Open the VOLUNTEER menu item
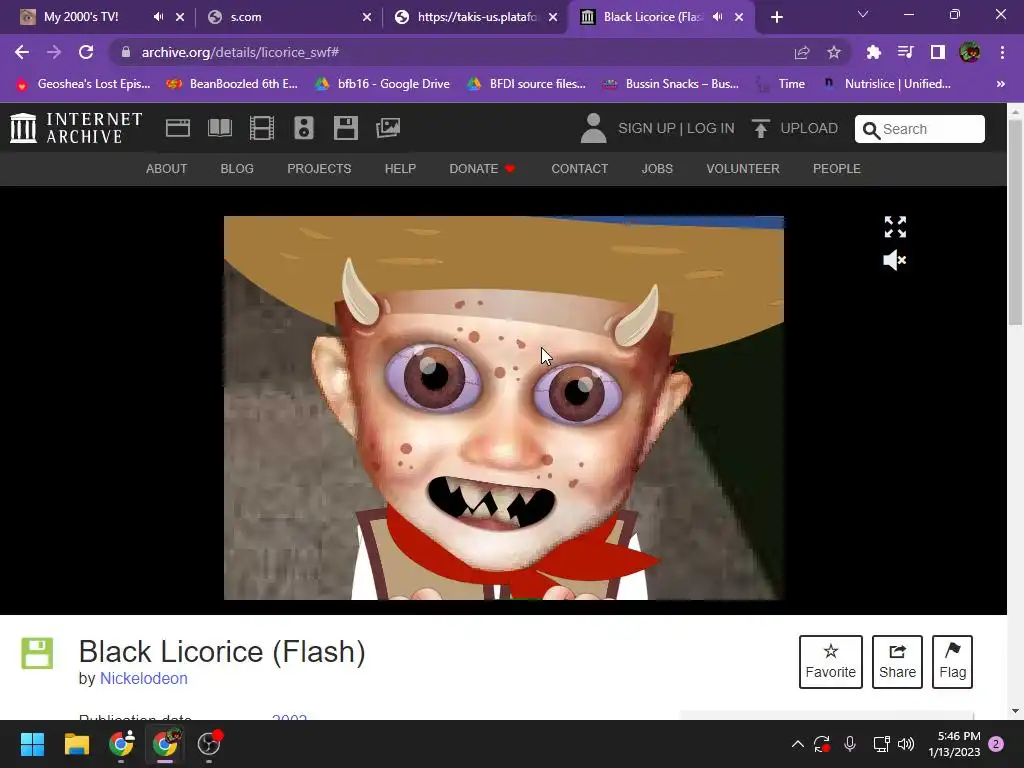The width and height of the screenshot is (1024, 768). [743, 168]
